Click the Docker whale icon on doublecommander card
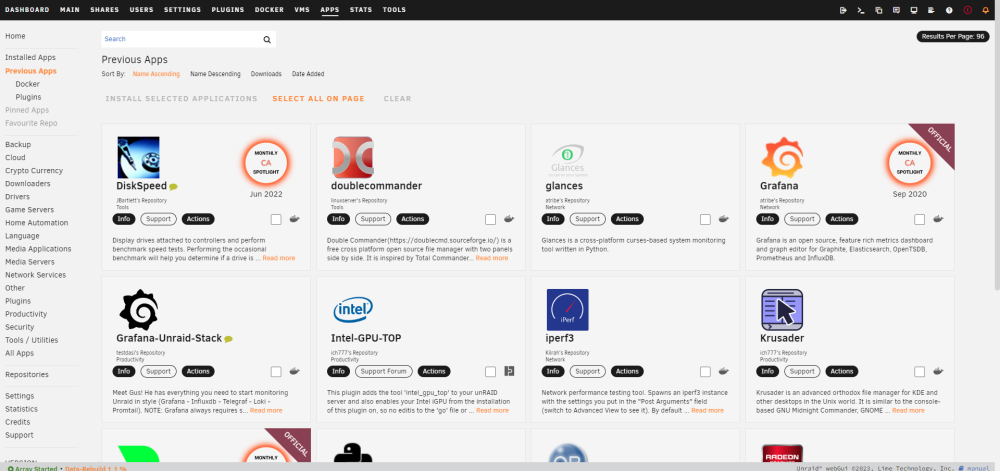 tap(509, 219)
